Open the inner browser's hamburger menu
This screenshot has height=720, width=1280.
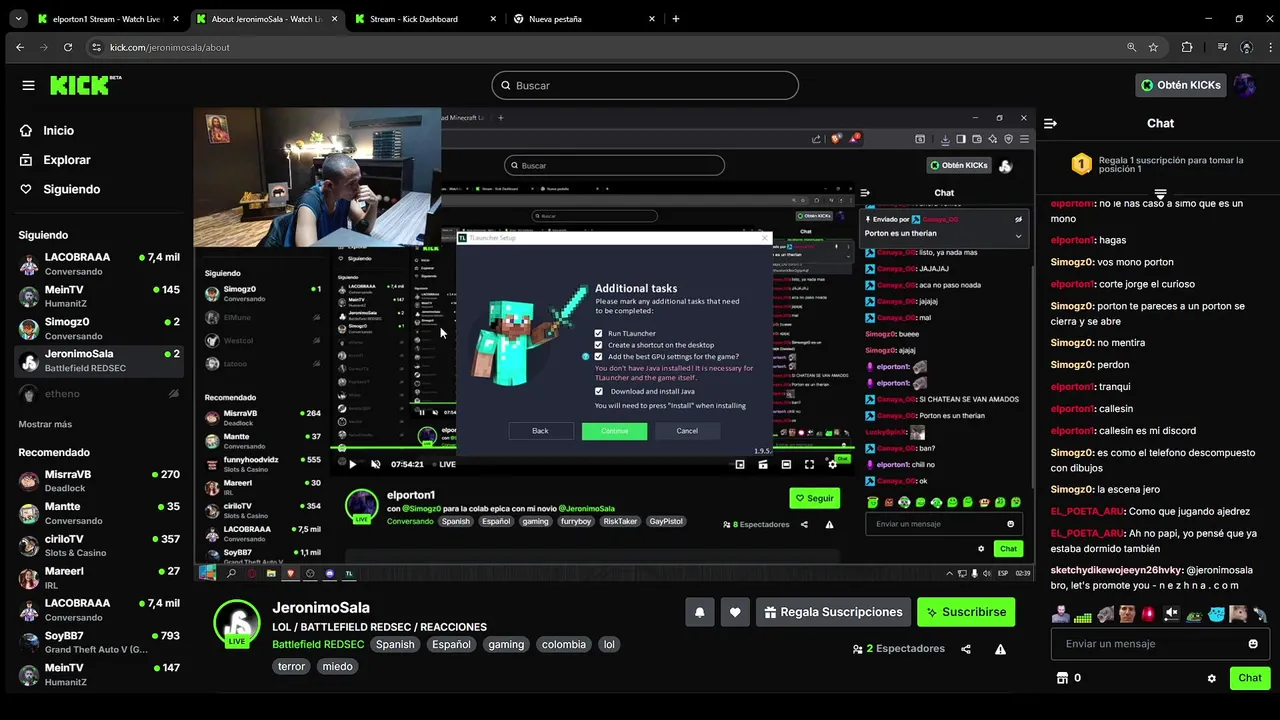point(1024,139)
